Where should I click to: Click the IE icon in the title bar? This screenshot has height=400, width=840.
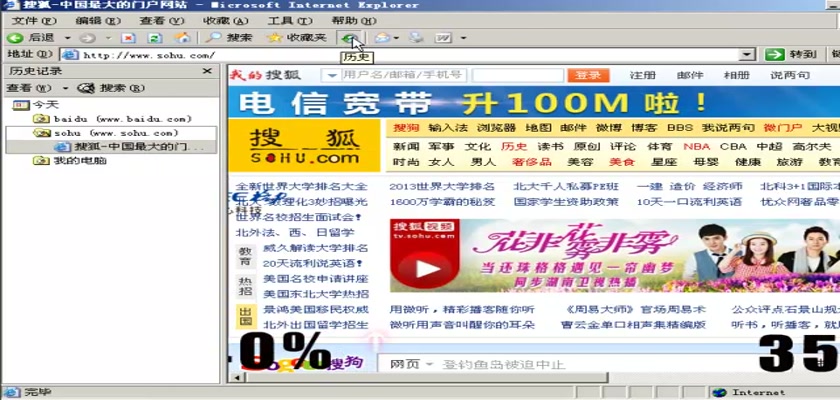coord(10,5)
